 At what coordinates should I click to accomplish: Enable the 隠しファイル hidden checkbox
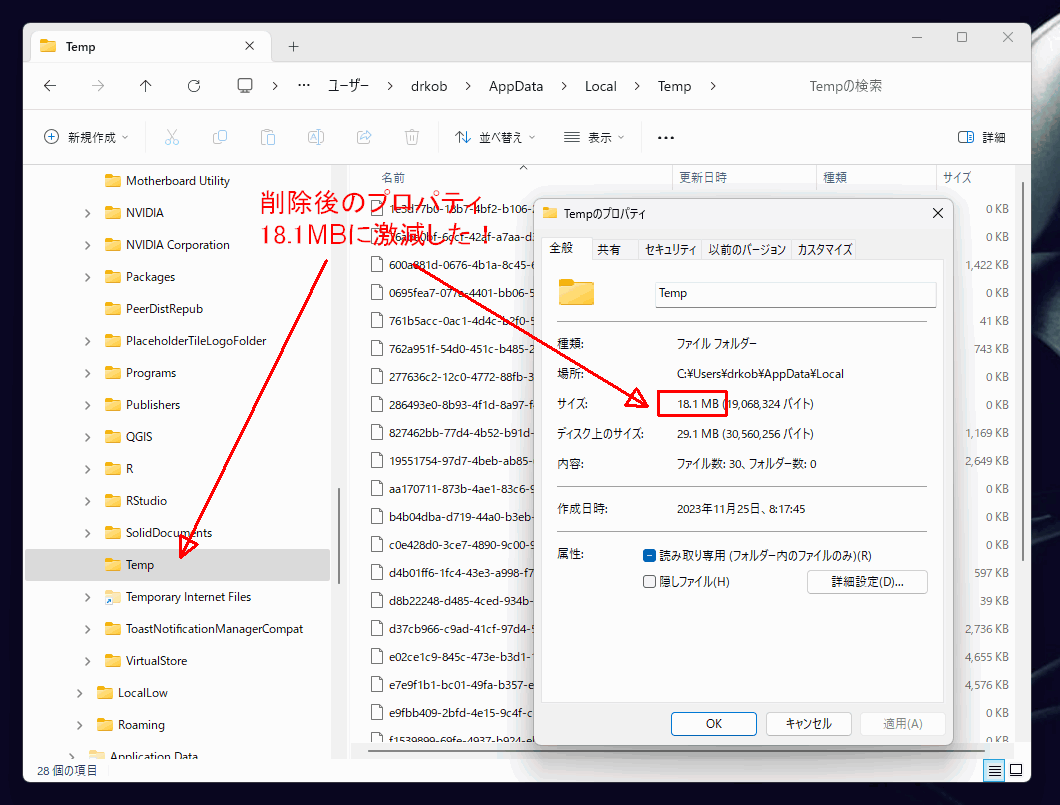[649, 581]
